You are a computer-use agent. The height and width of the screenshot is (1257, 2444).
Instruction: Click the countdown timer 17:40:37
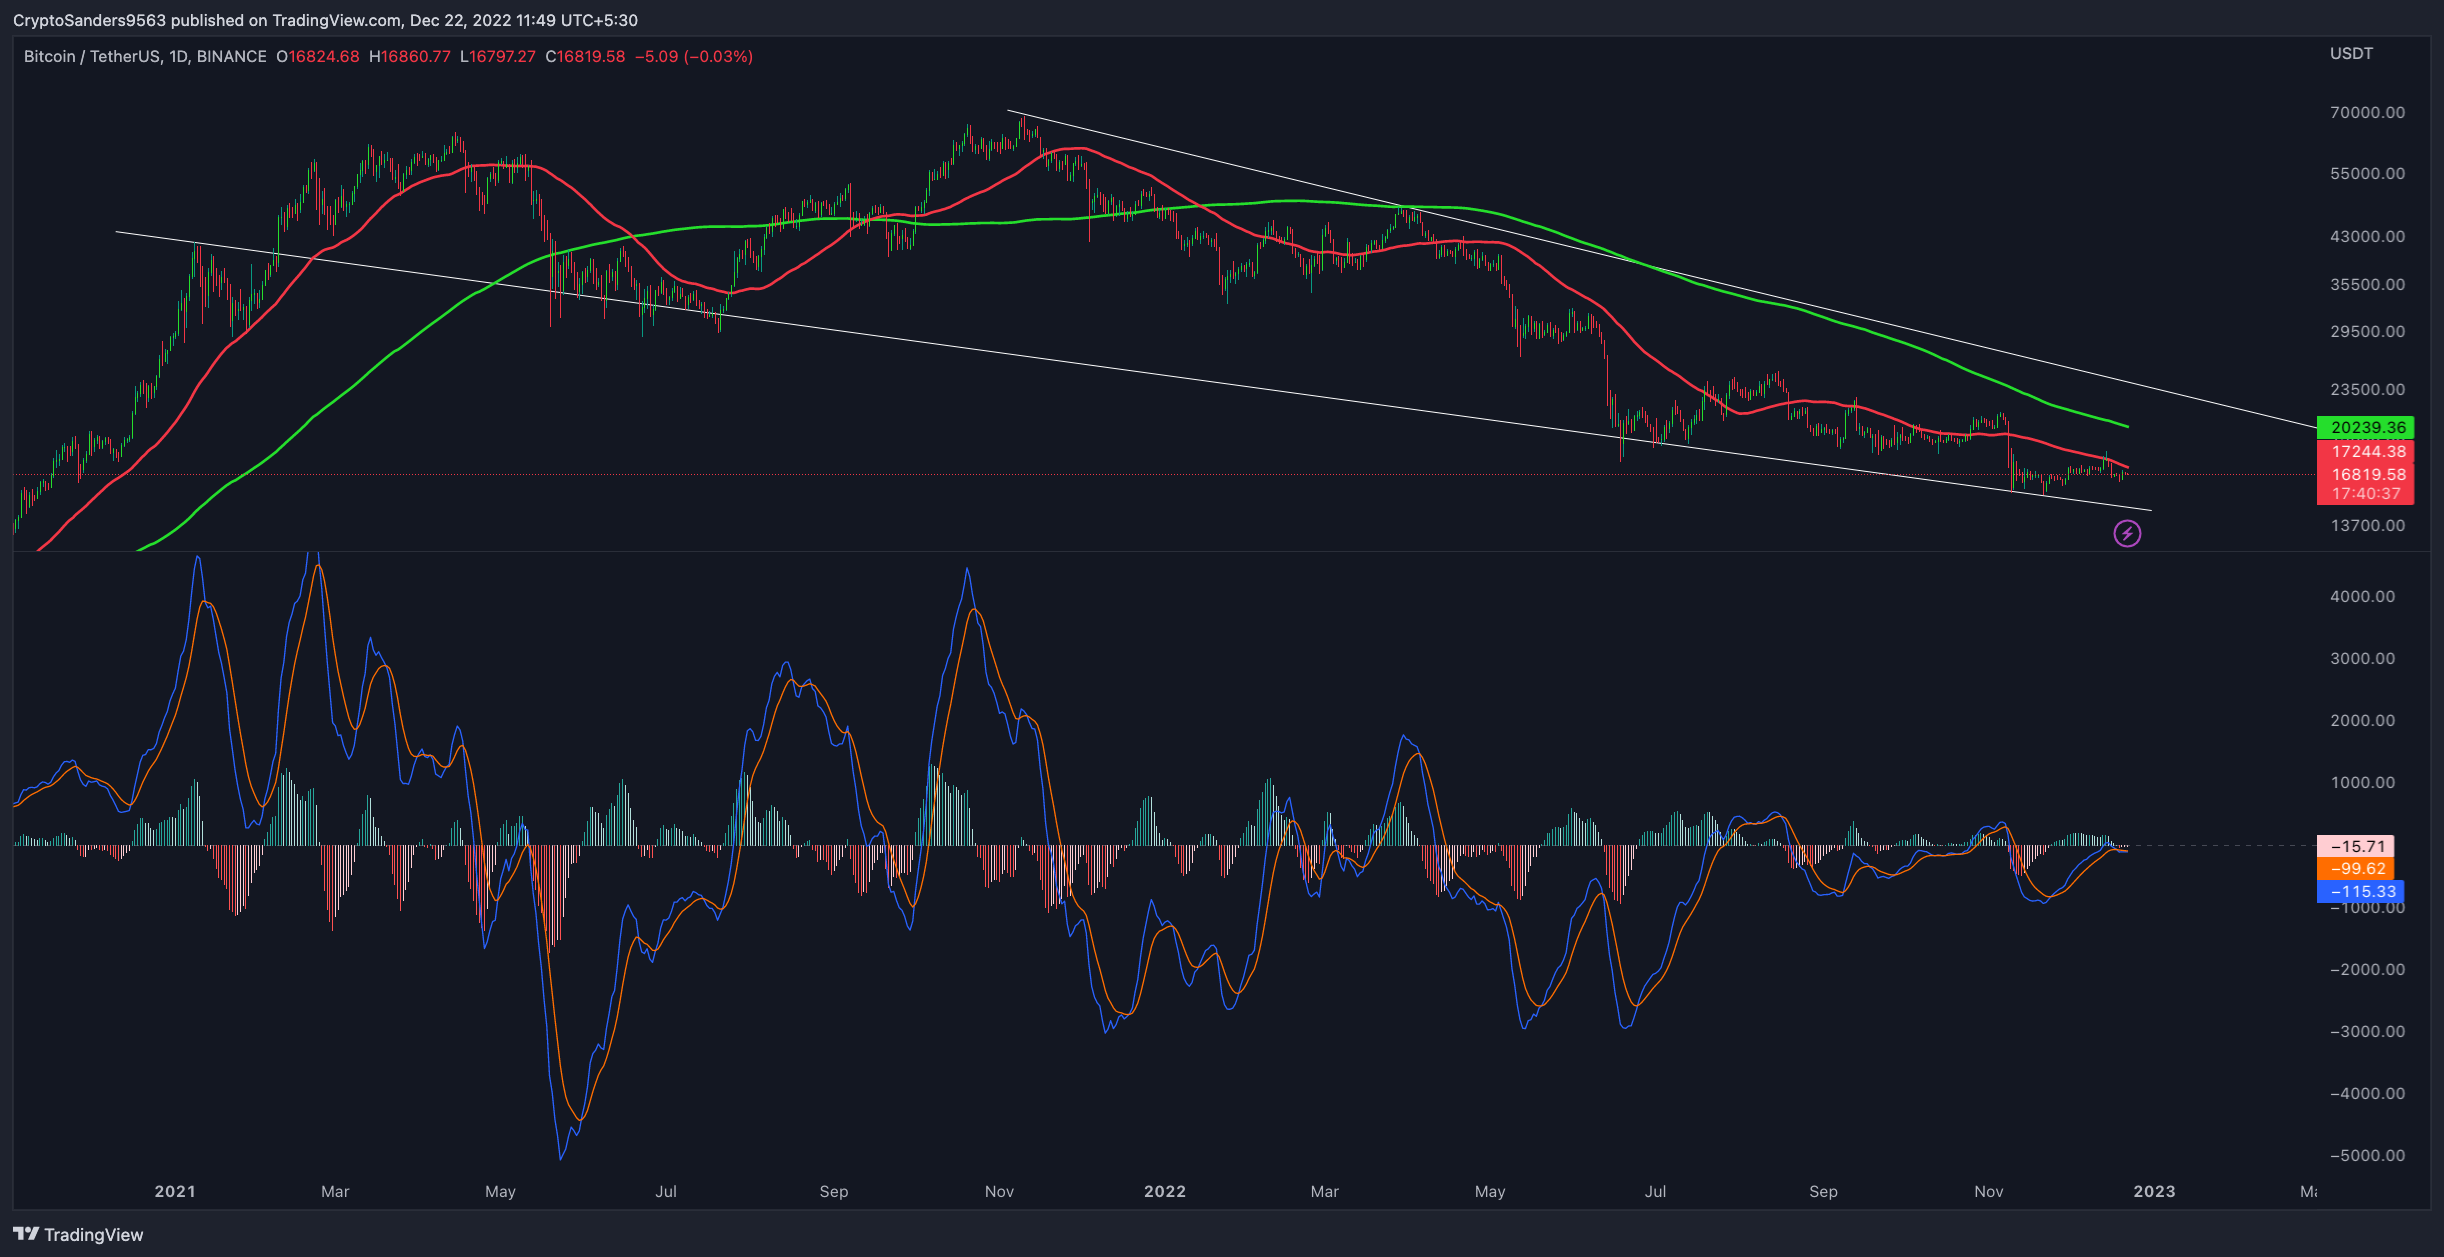click(2365, 494)
